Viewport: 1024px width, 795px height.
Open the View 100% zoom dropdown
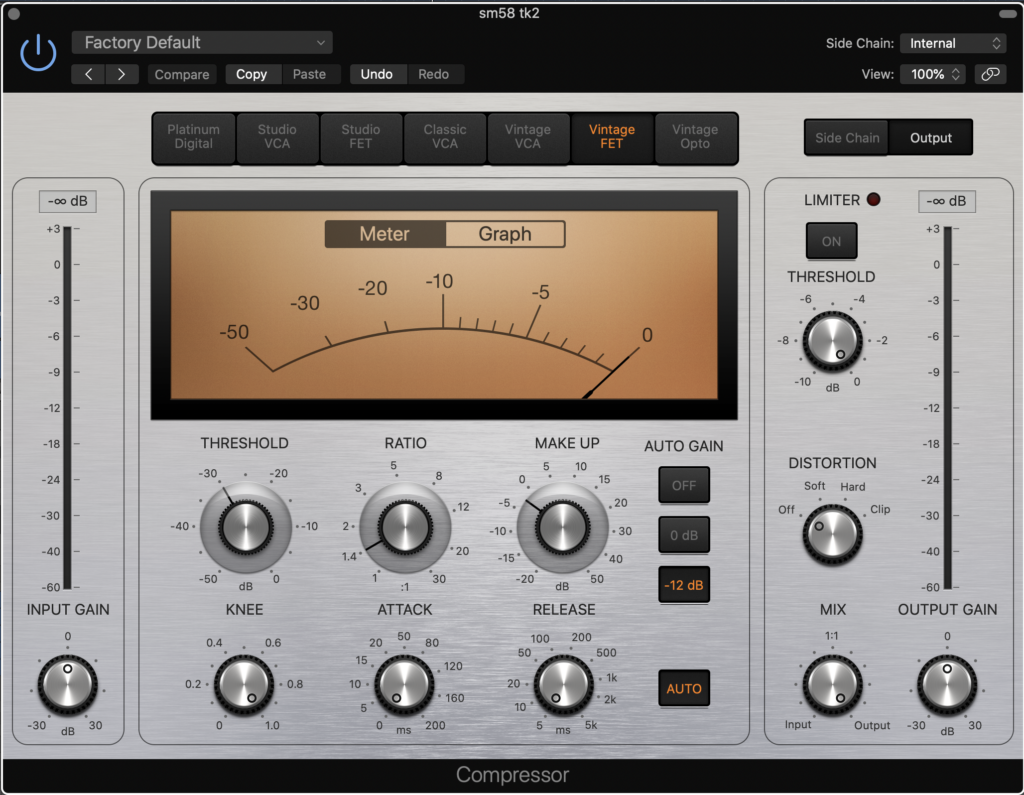932,74
